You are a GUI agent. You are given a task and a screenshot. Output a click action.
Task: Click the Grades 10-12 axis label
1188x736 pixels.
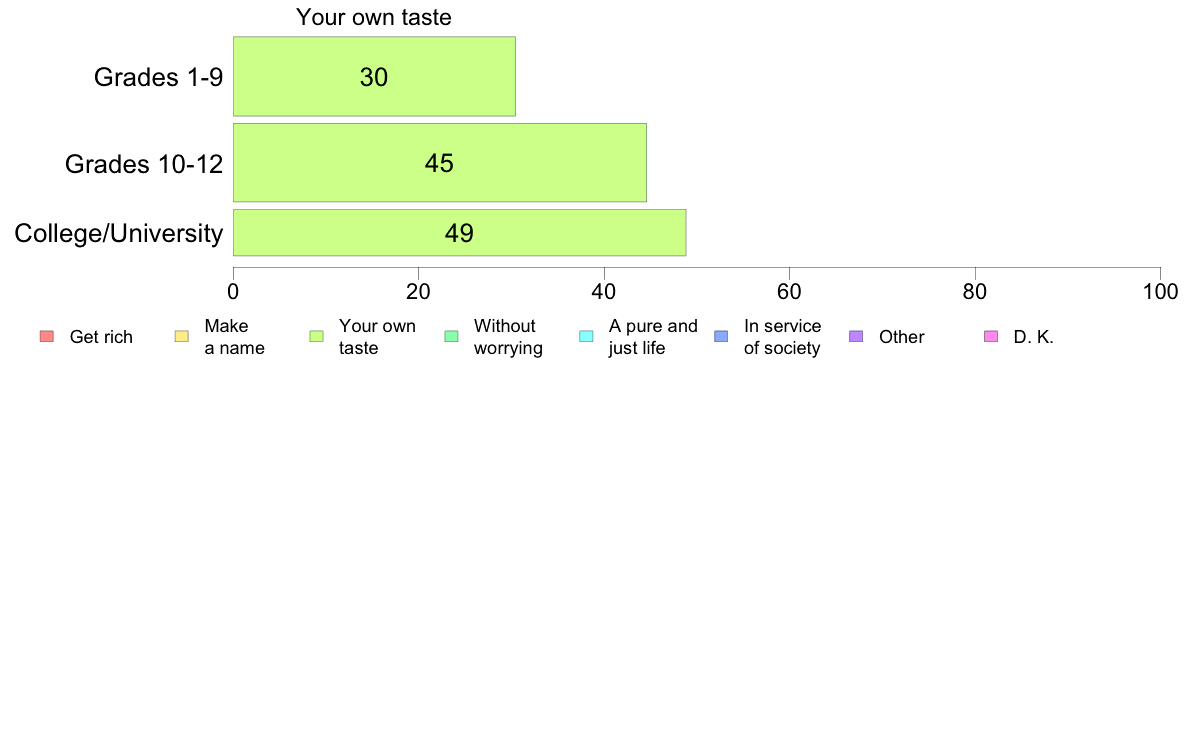coord(144,164)
